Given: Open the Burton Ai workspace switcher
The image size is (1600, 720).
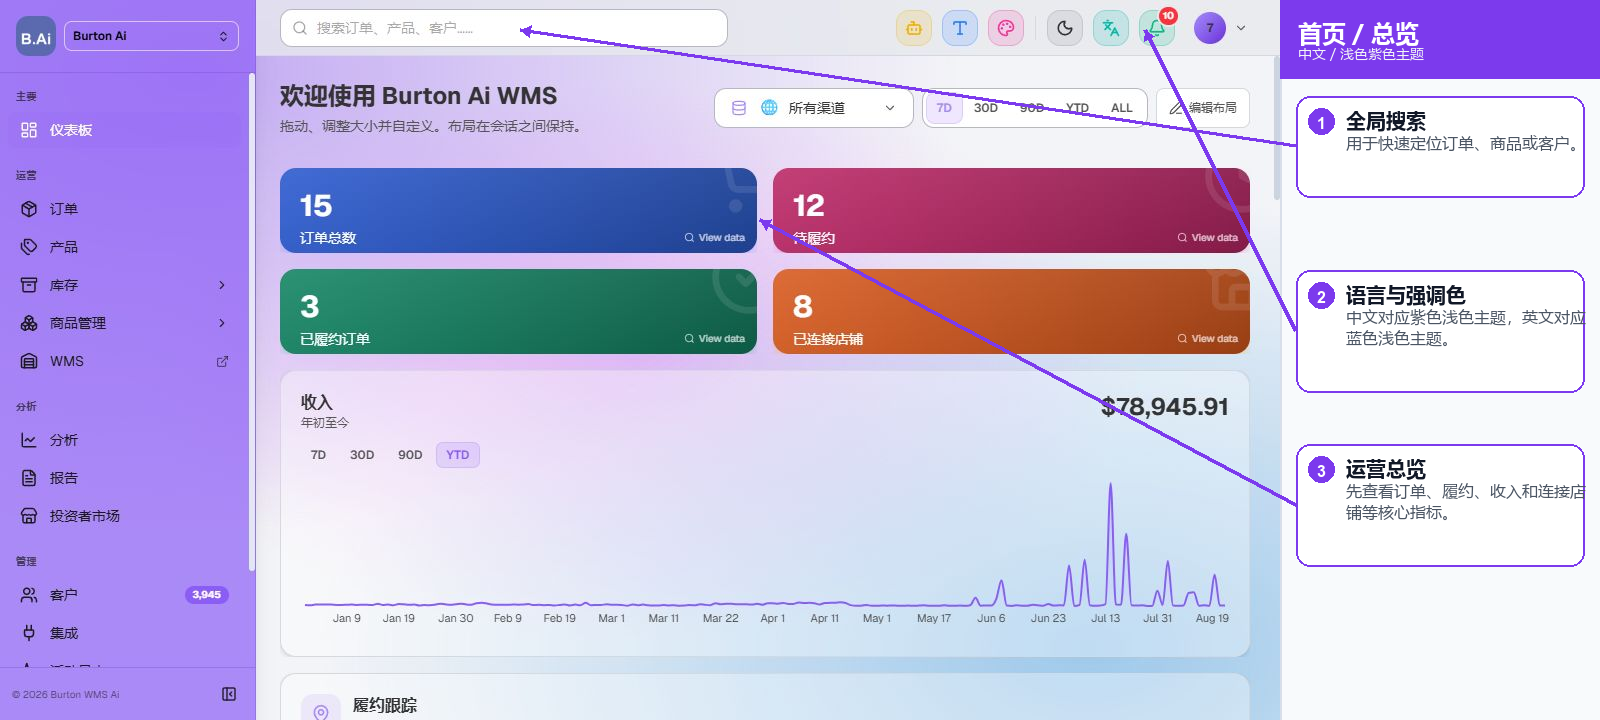Looking at the screenshot, I should coord(151,36).
